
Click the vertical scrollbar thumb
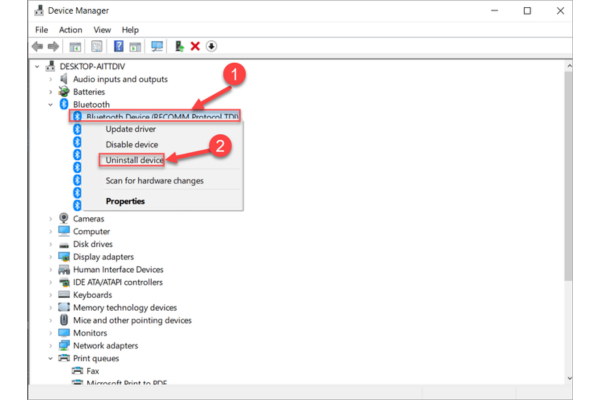click(x=569, y=176)
